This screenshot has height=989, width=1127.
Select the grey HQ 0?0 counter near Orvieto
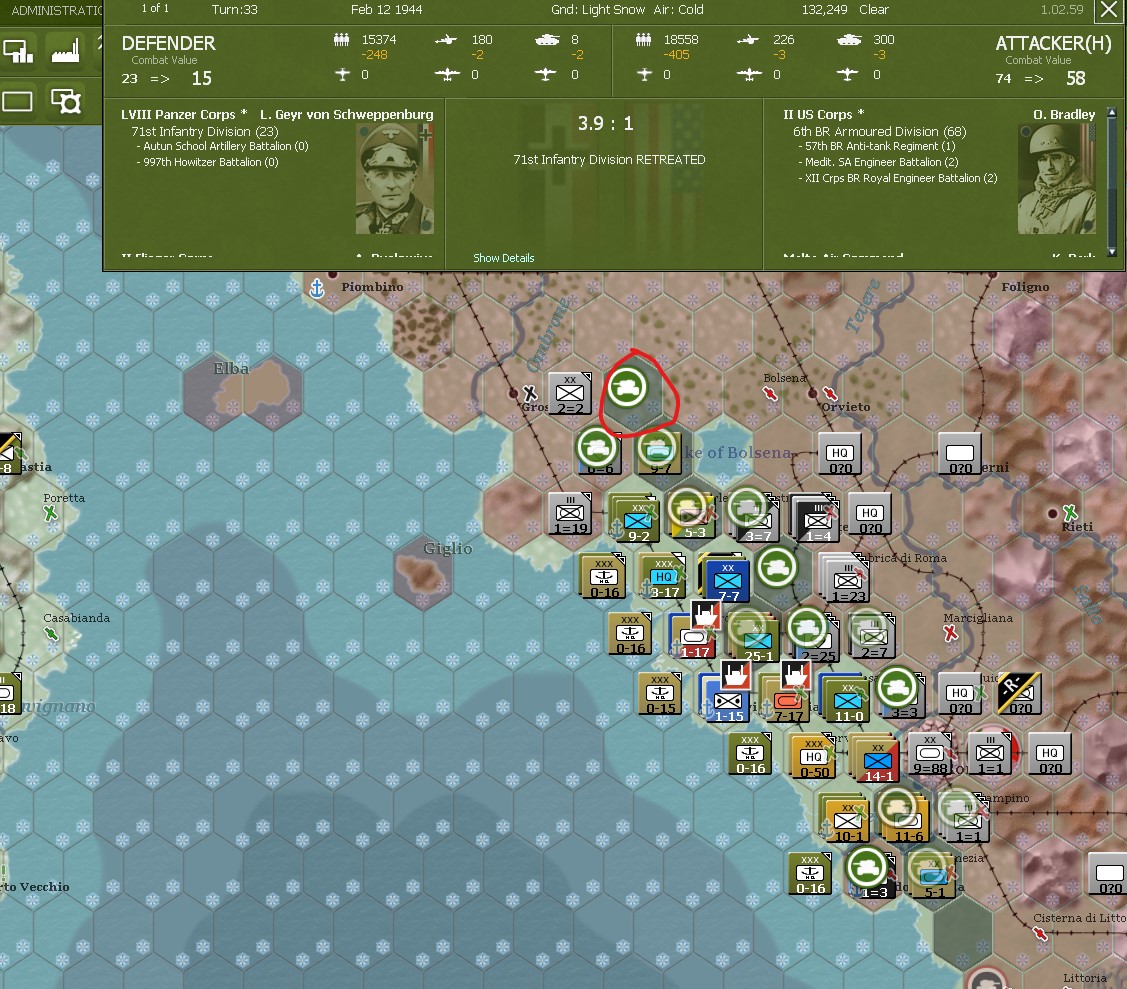tap(840, 454)
